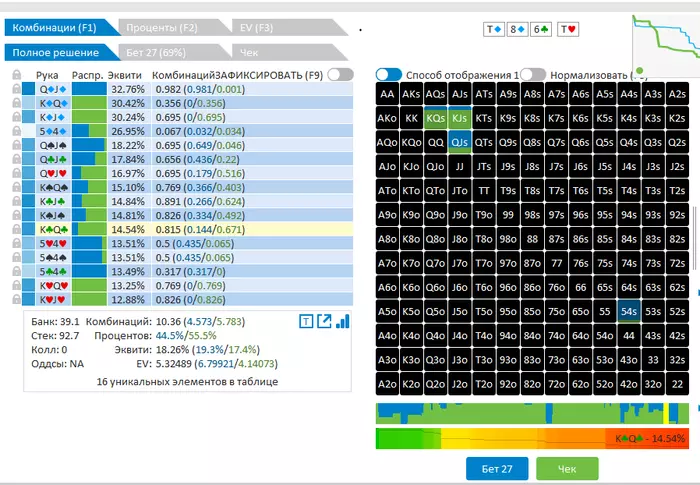Select highlighted K♣Q♣ 14.54% row

coord(188,230)
